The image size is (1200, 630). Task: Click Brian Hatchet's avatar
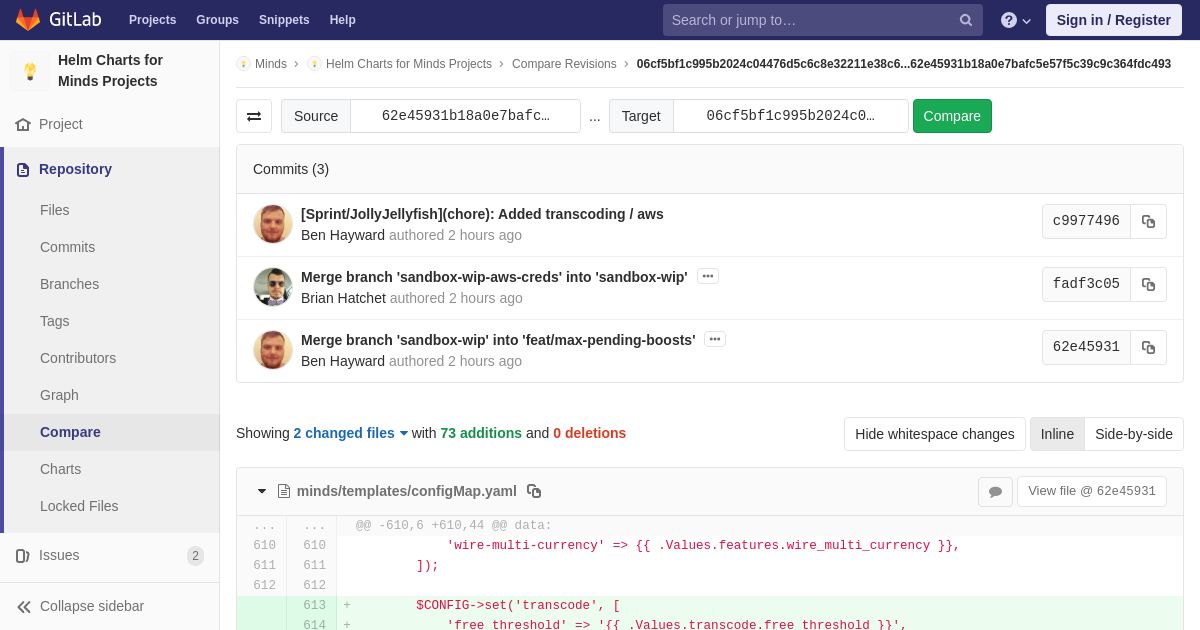tap(273, 287)
